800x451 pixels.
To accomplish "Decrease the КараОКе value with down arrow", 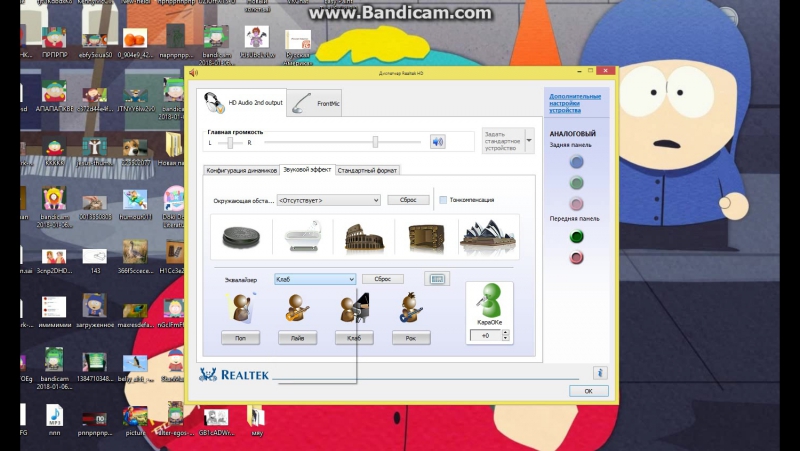I will [x=506, y=338].
